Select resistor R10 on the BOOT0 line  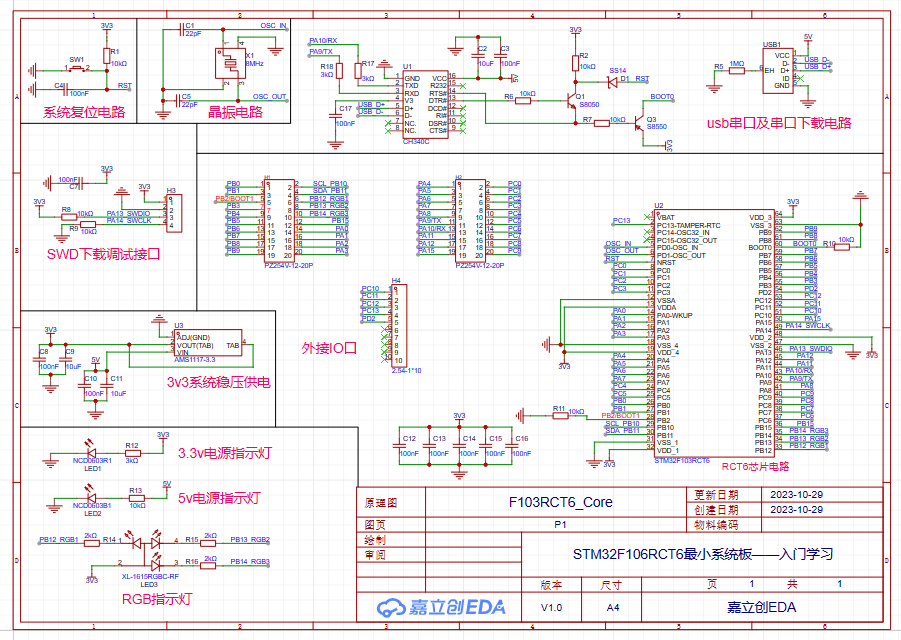click(841, 247)
